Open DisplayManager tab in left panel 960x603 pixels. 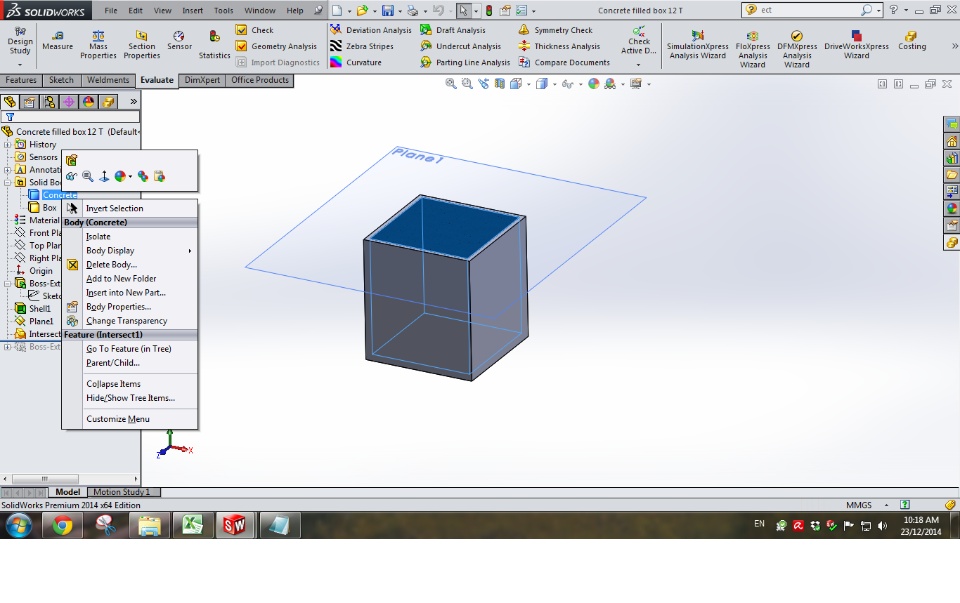(x=88, y=102)
